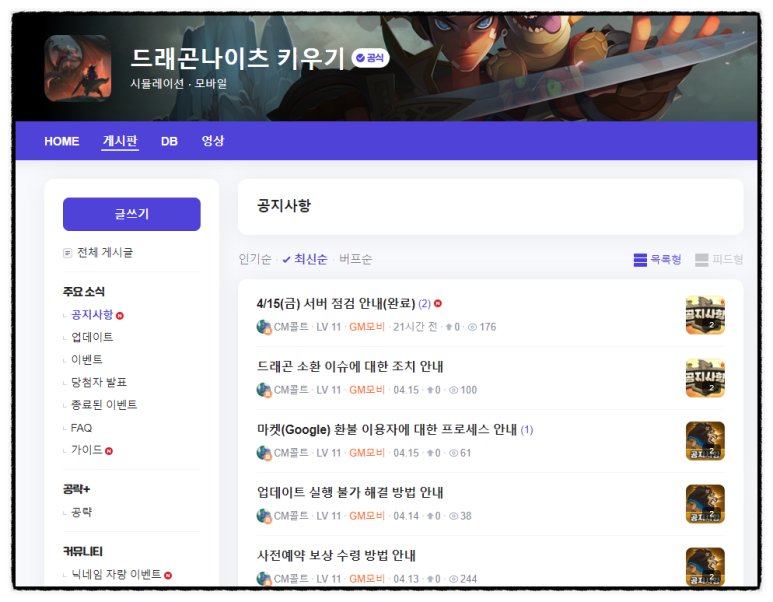Viewport: 773px width, 602px height.
Task: Switch to the 영상 tab
Action: pos(212,141)
